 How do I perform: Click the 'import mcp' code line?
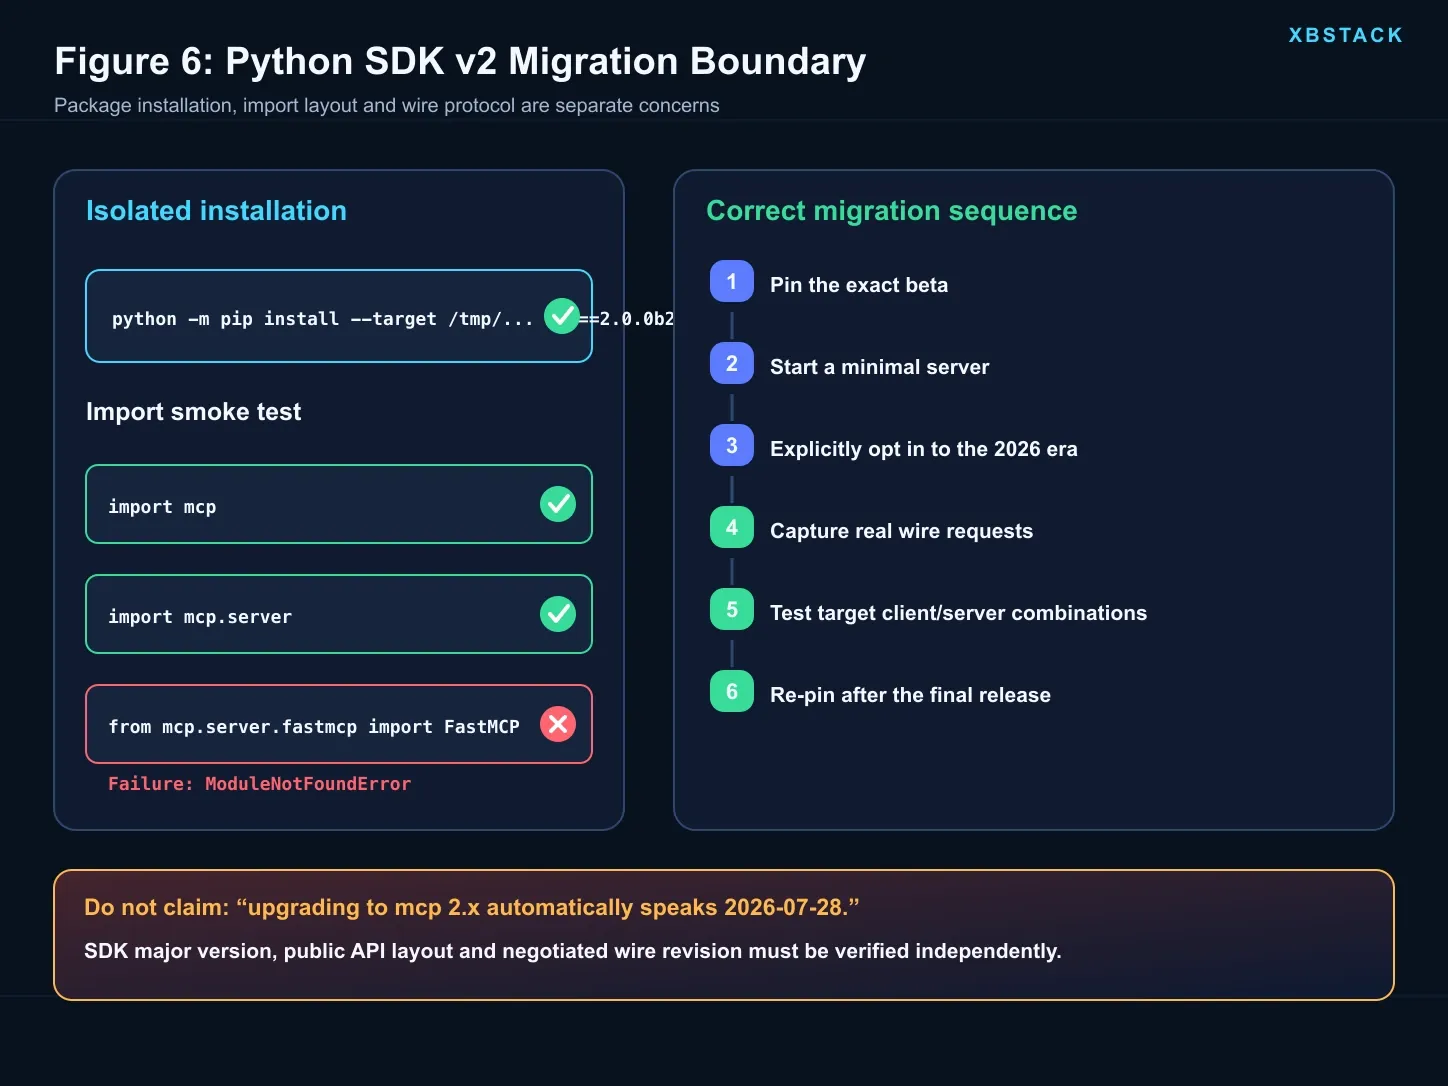pos(162,507)
